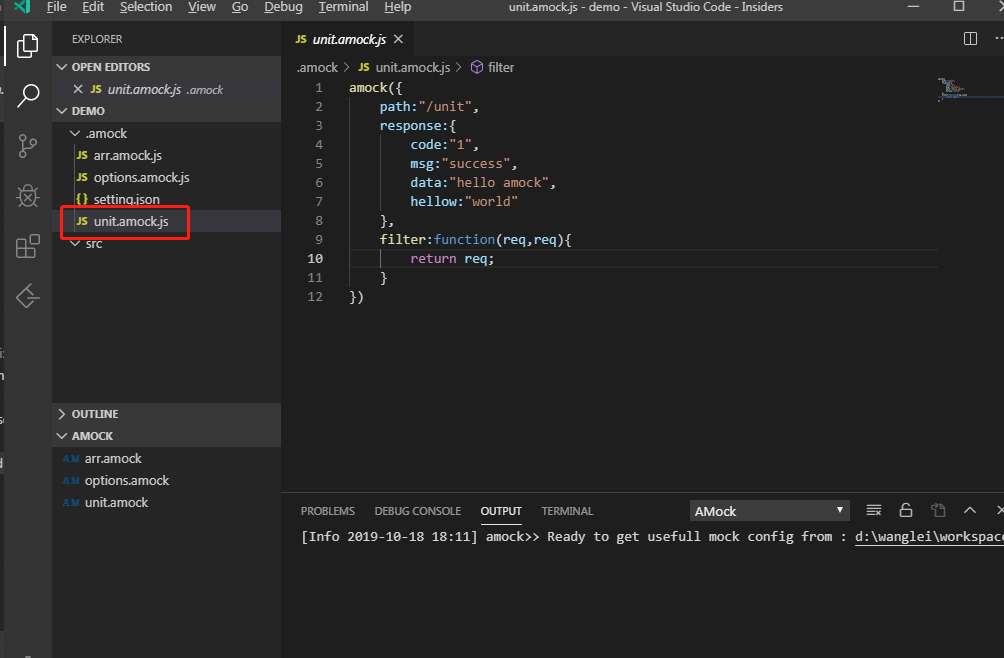Open the Source Control view
This screenshot has height=658, width=1004.
tap(28, 146)
